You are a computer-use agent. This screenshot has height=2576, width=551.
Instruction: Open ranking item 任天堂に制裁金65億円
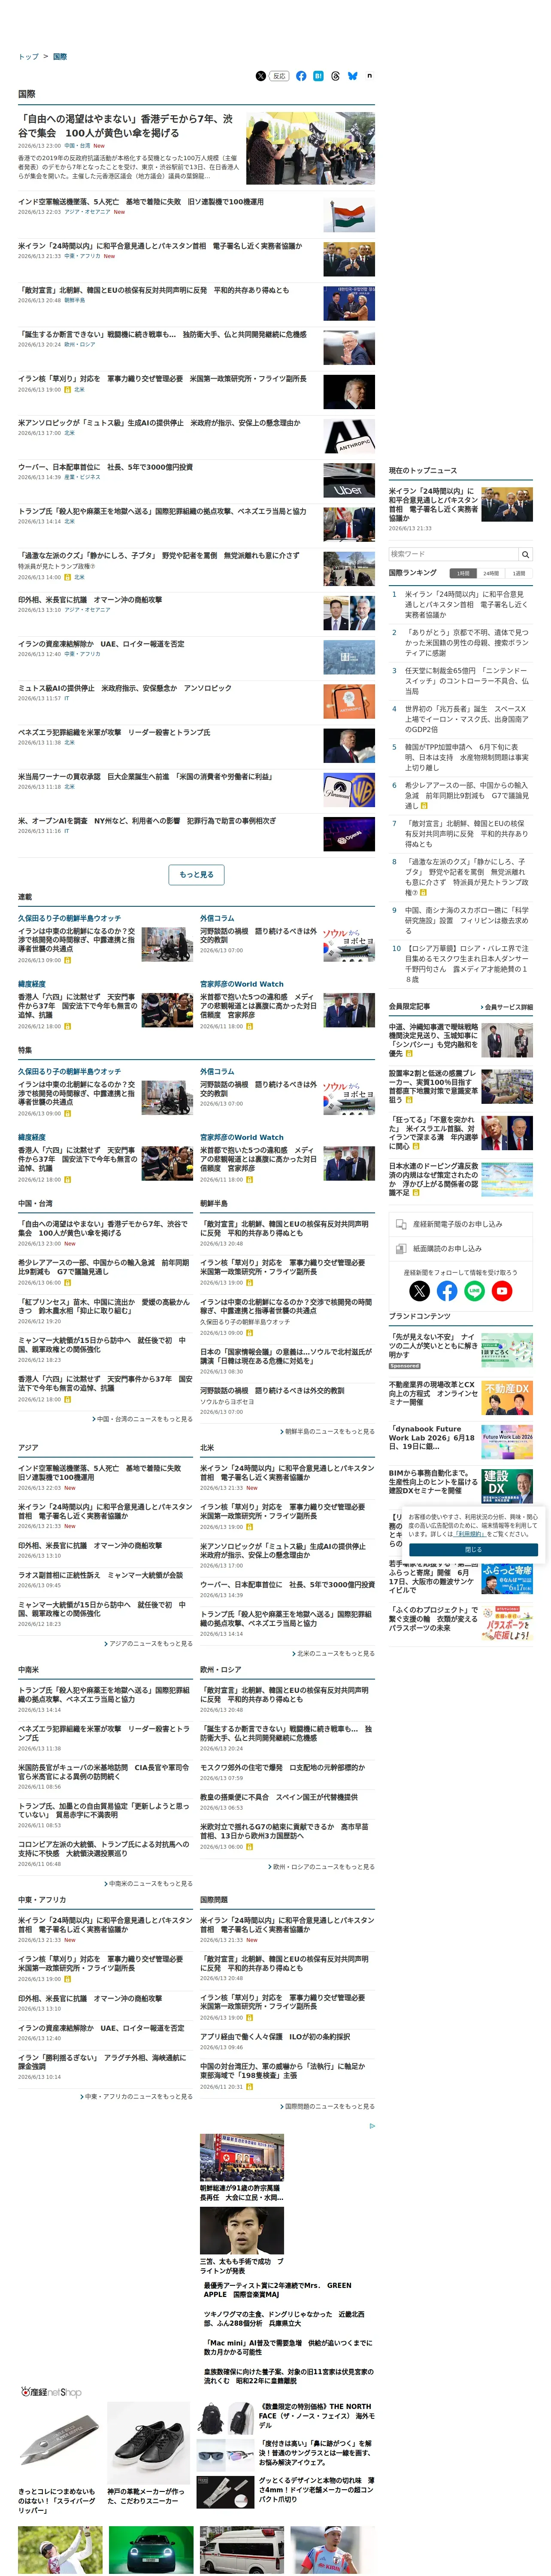(x=466, y=681)
